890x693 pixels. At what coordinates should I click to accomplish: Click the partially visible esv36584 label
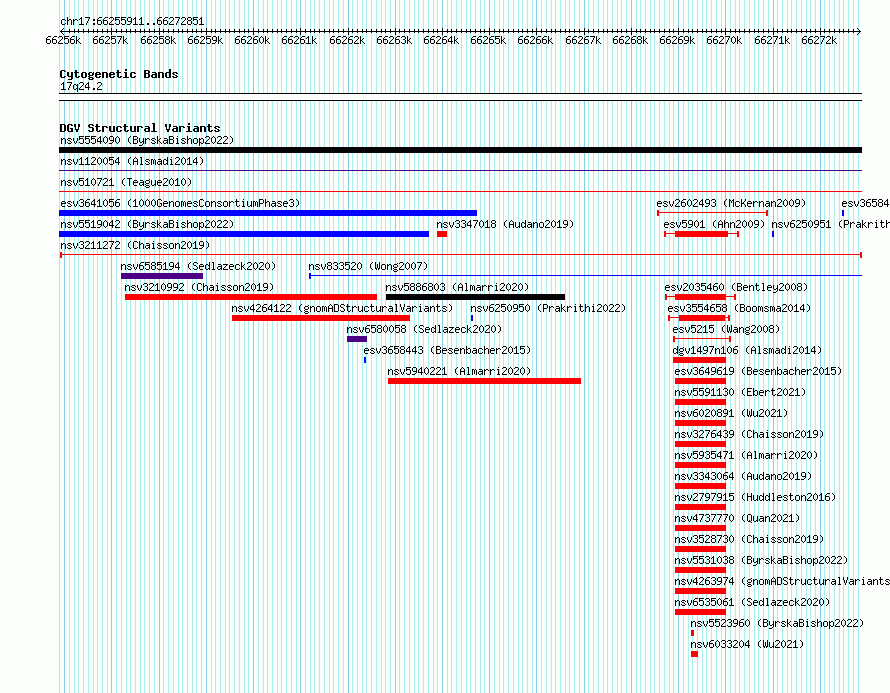coord(866,203)
